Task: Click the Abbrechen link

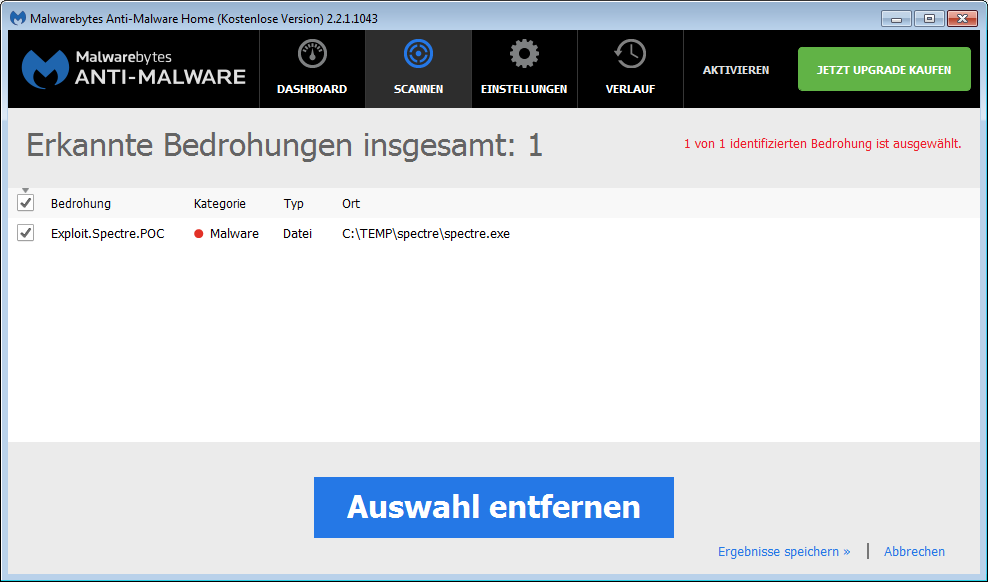Action: 914,551
